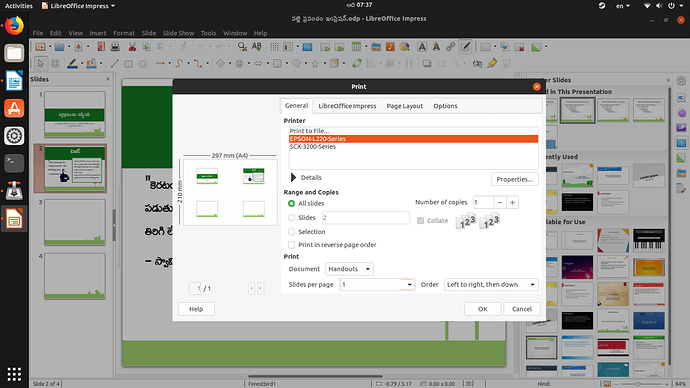Screen dimensions: 690x388
Task: Select All slides radio button
Action: 291,203
